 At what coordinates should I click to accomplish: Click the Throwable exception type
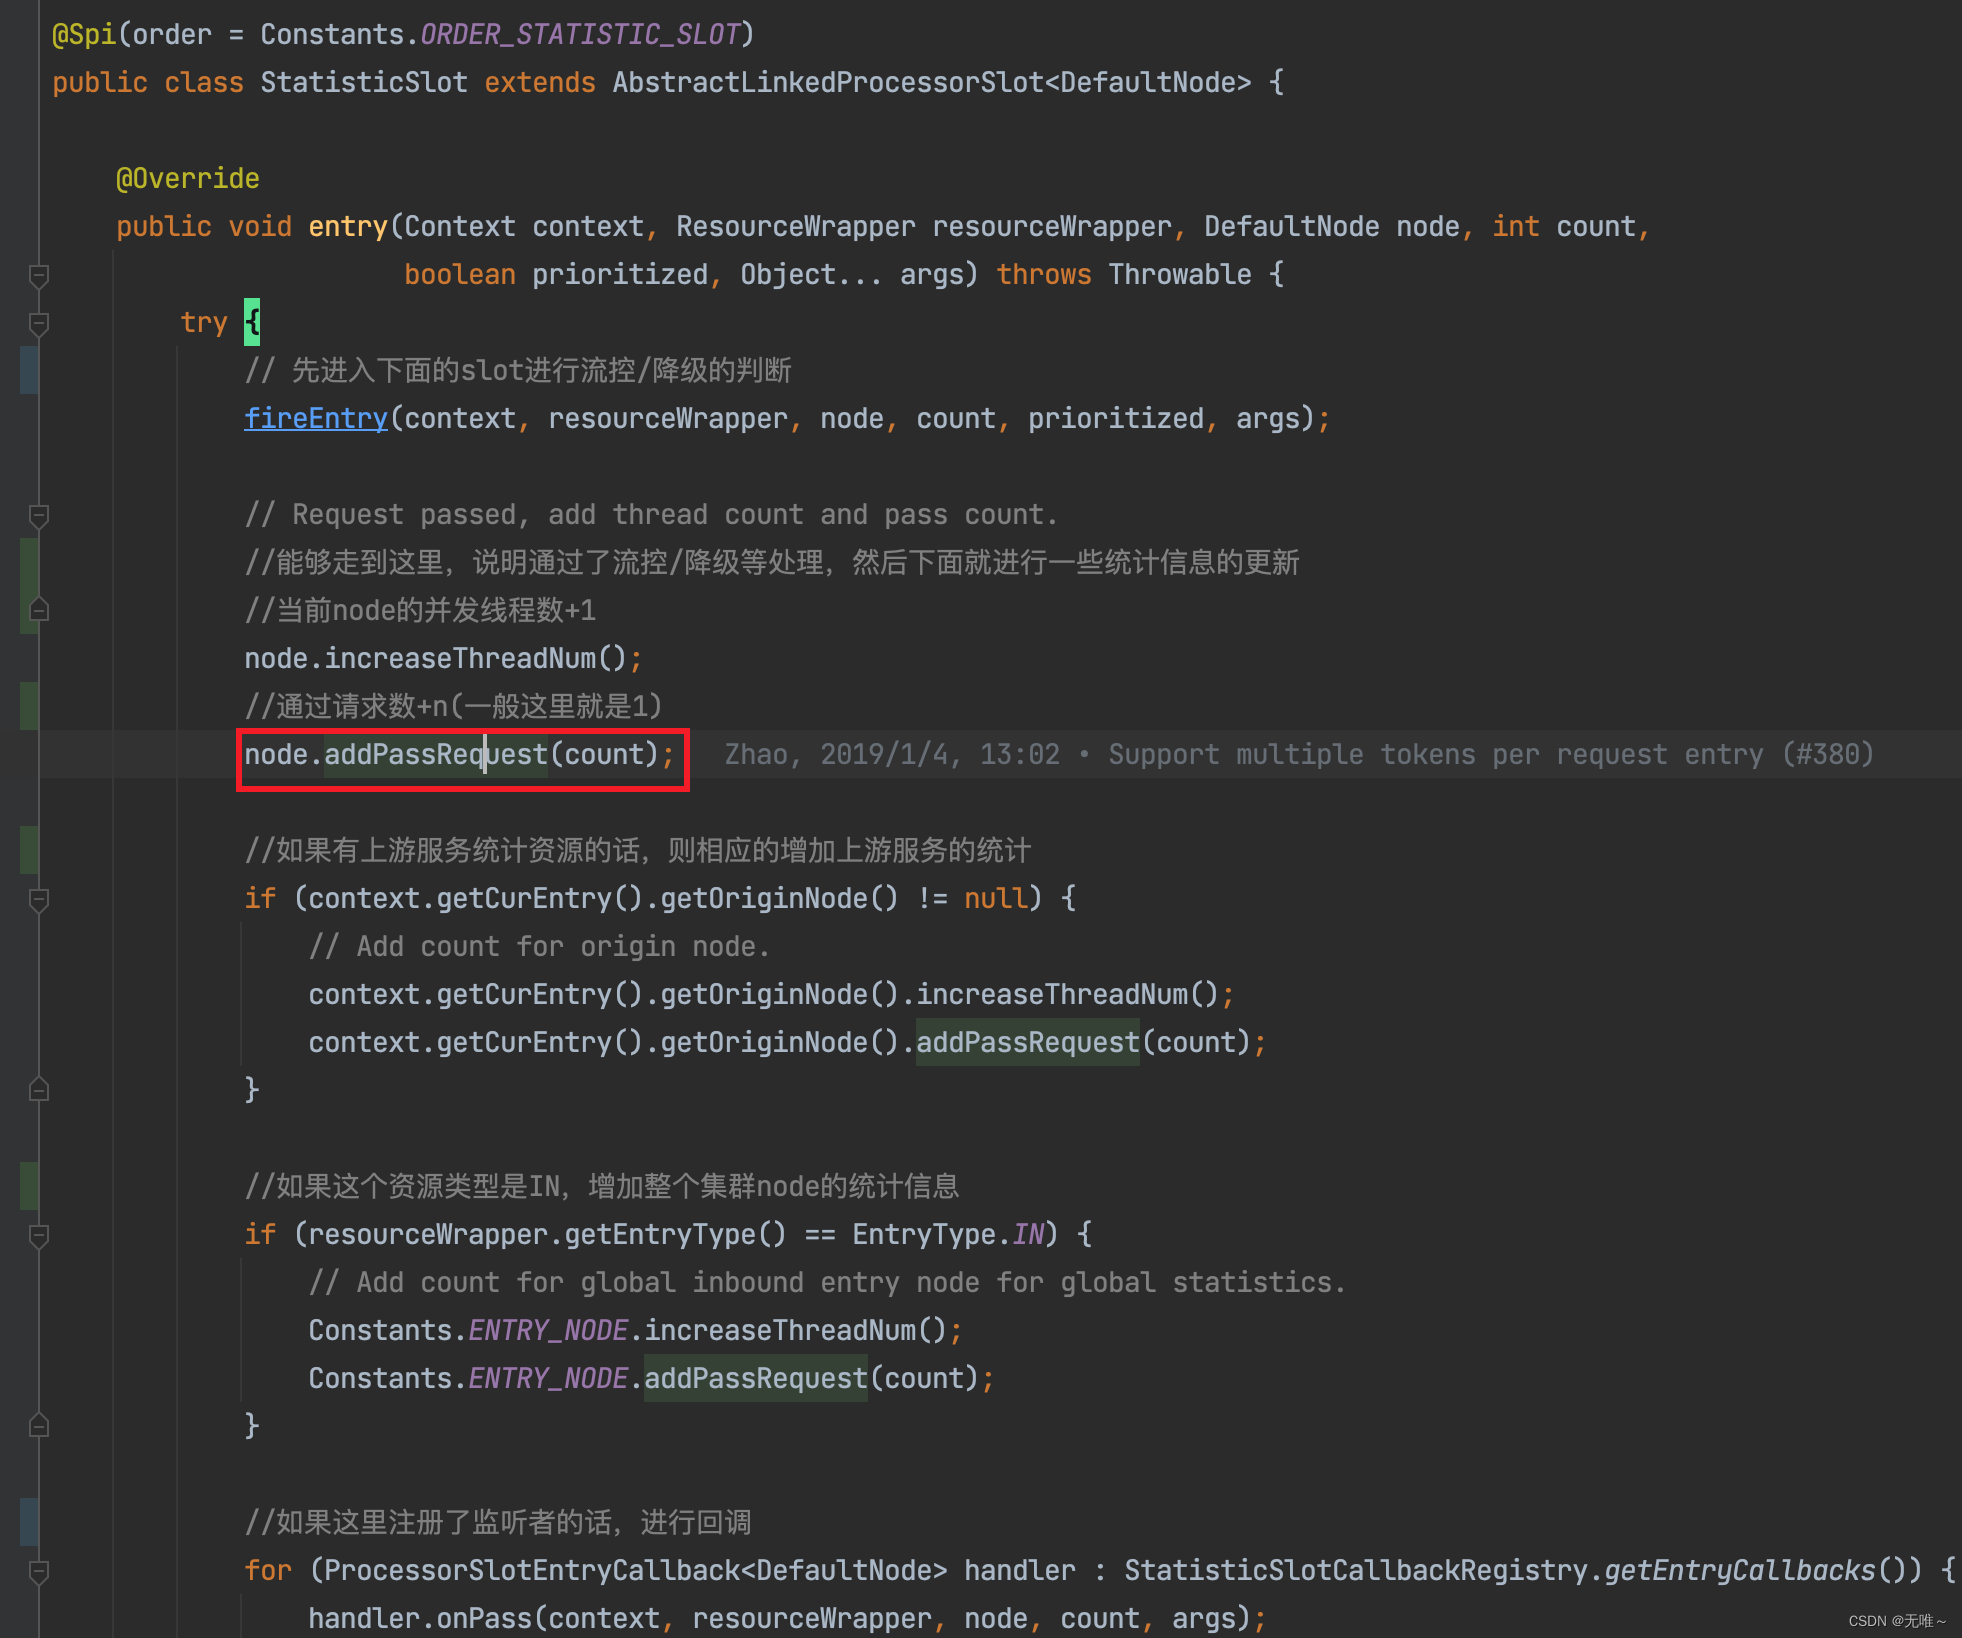click(1180, 274)
